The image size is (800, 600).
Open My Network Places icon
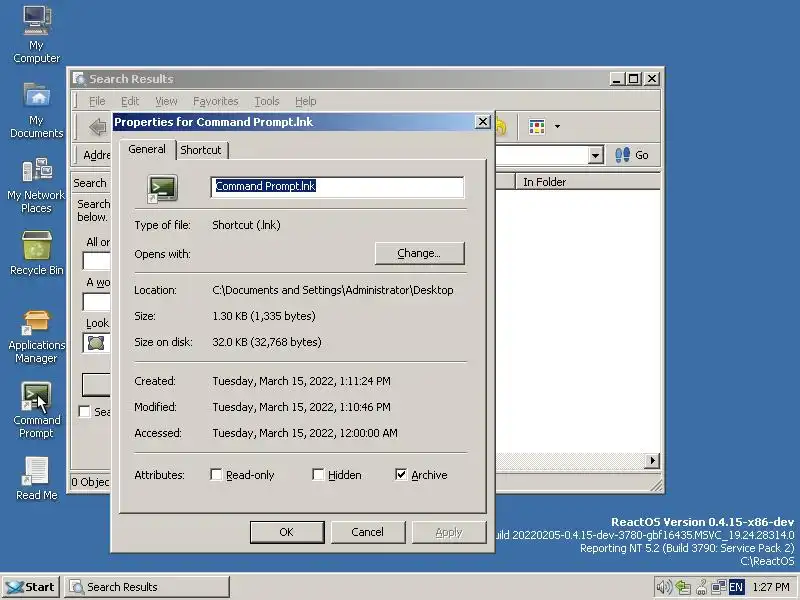(36, 185)
